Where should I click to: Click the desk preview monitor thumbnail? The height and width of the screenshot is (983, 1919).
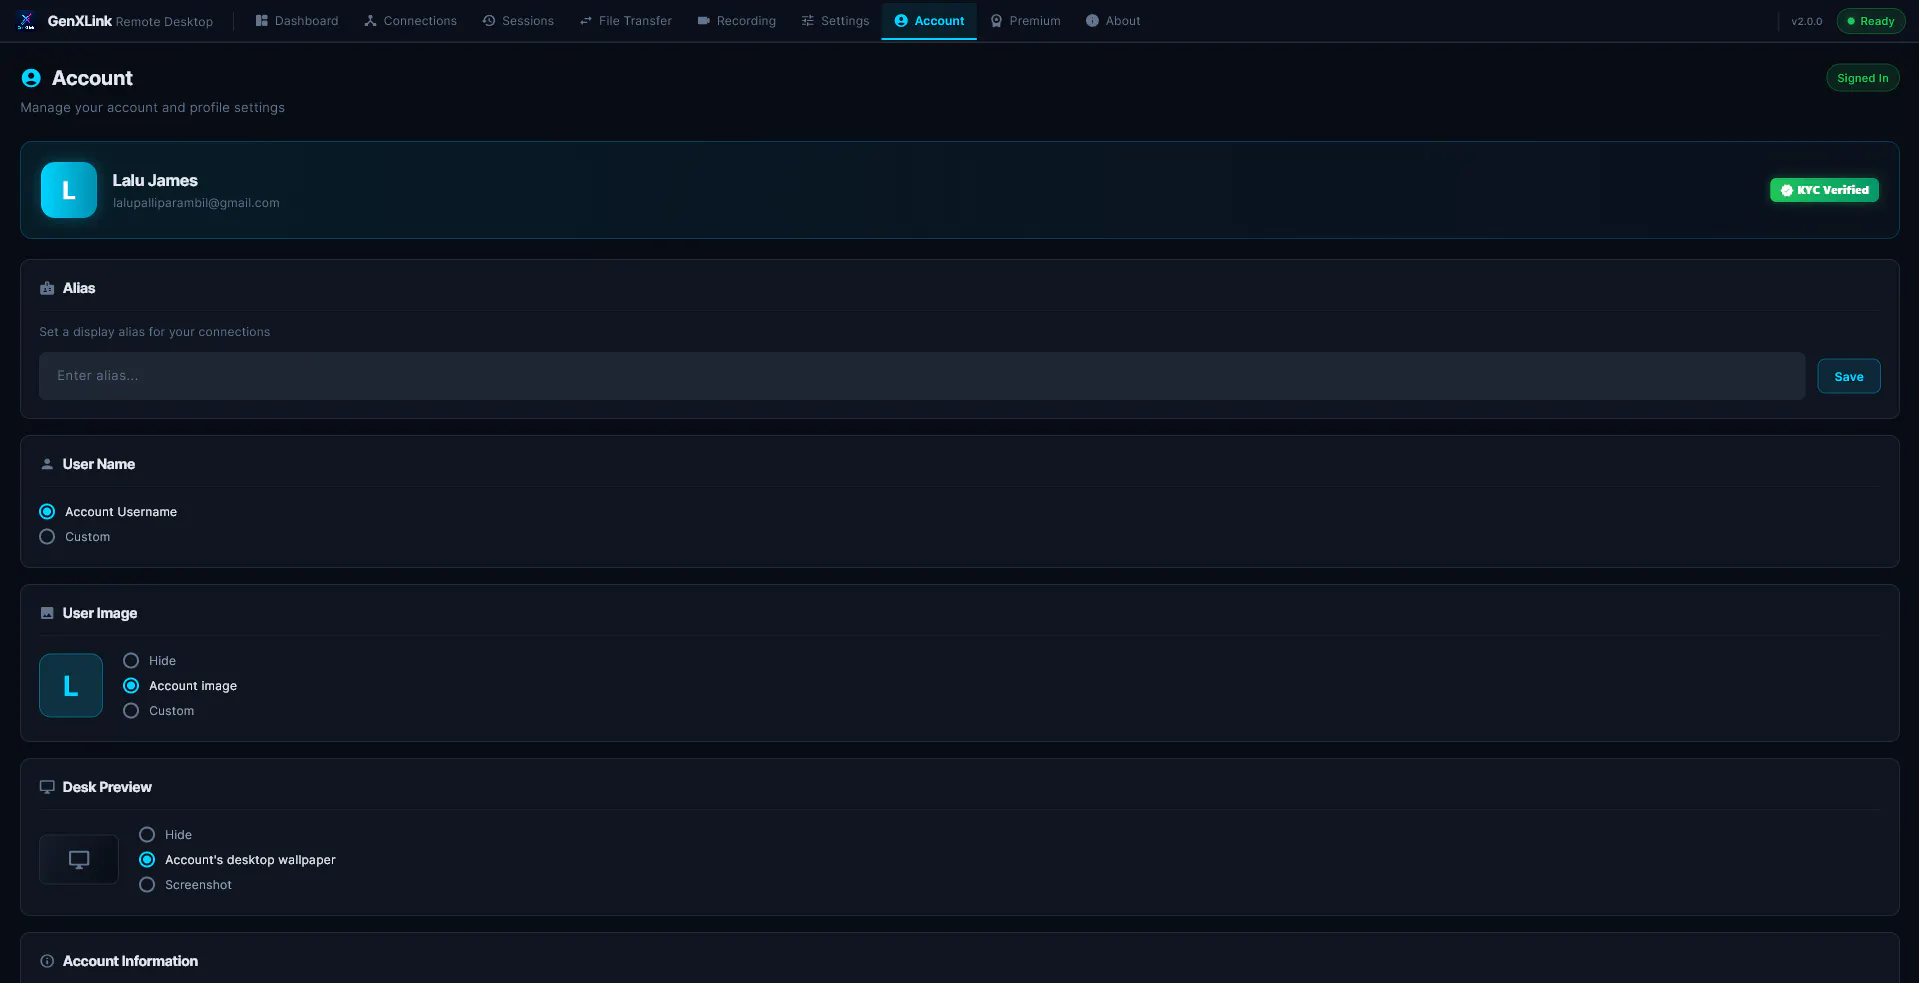(79, 860)
